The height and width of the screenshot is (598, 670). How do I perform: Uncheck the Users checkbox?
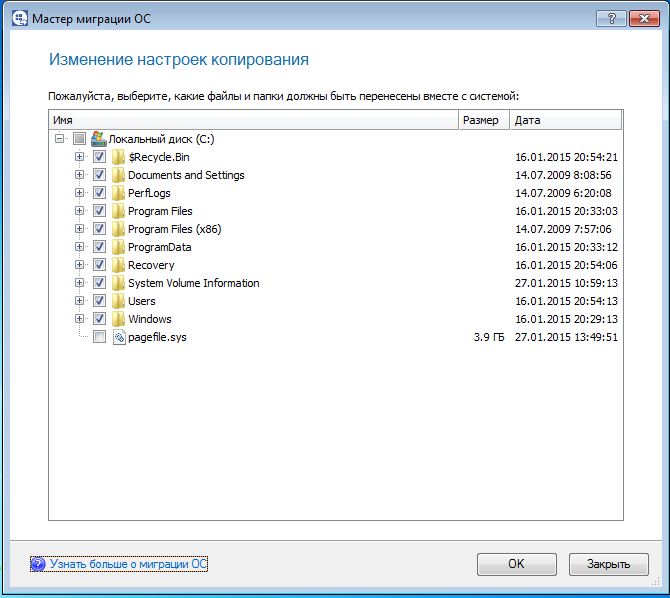[x=99, y=300]
